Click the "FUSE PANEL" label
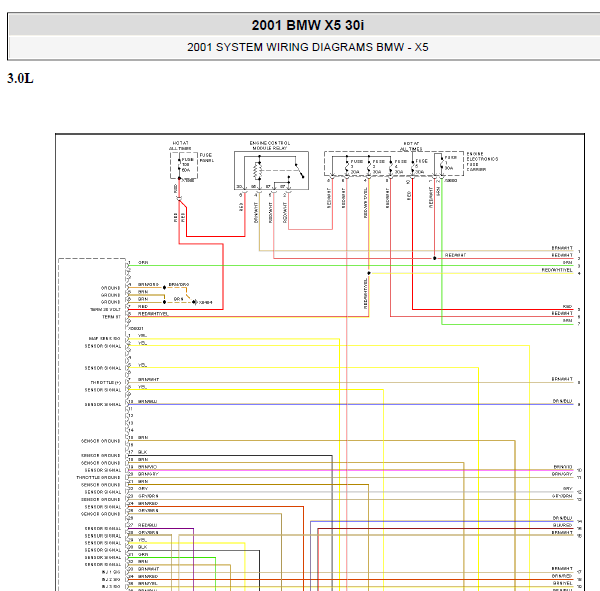The width and height of the screenshot is (600, 591). 207,158
